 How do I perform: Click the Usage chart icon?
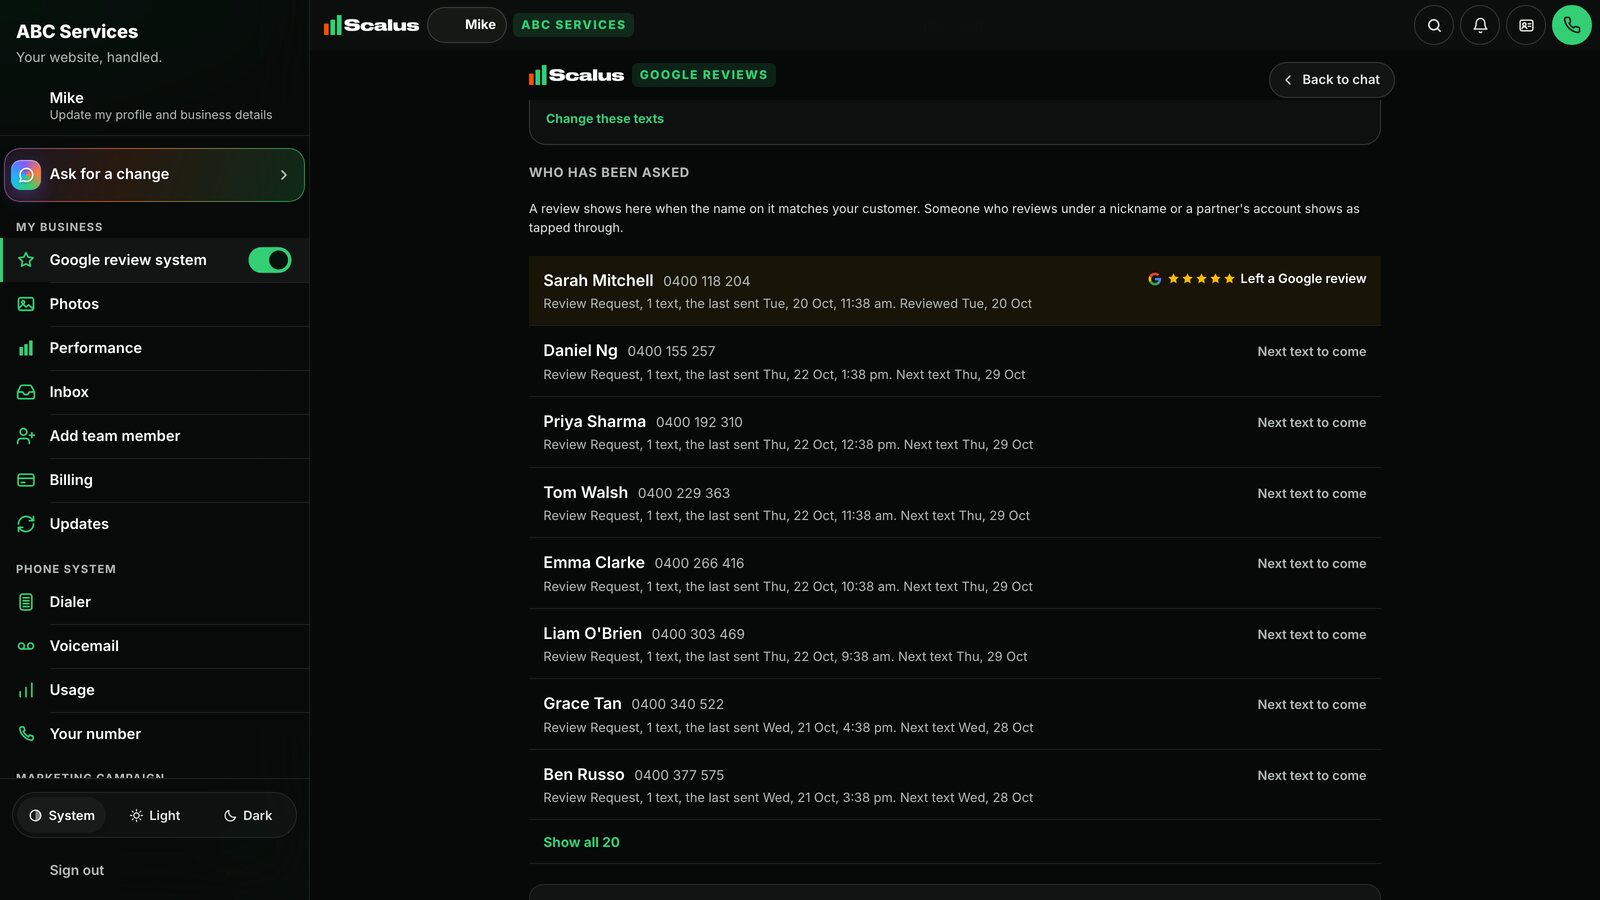click(26, 690)
